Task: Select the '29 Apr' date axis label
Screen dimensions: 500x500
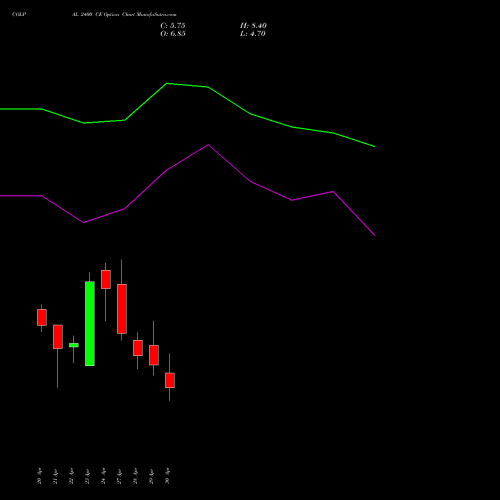Action: pos(151,476)
